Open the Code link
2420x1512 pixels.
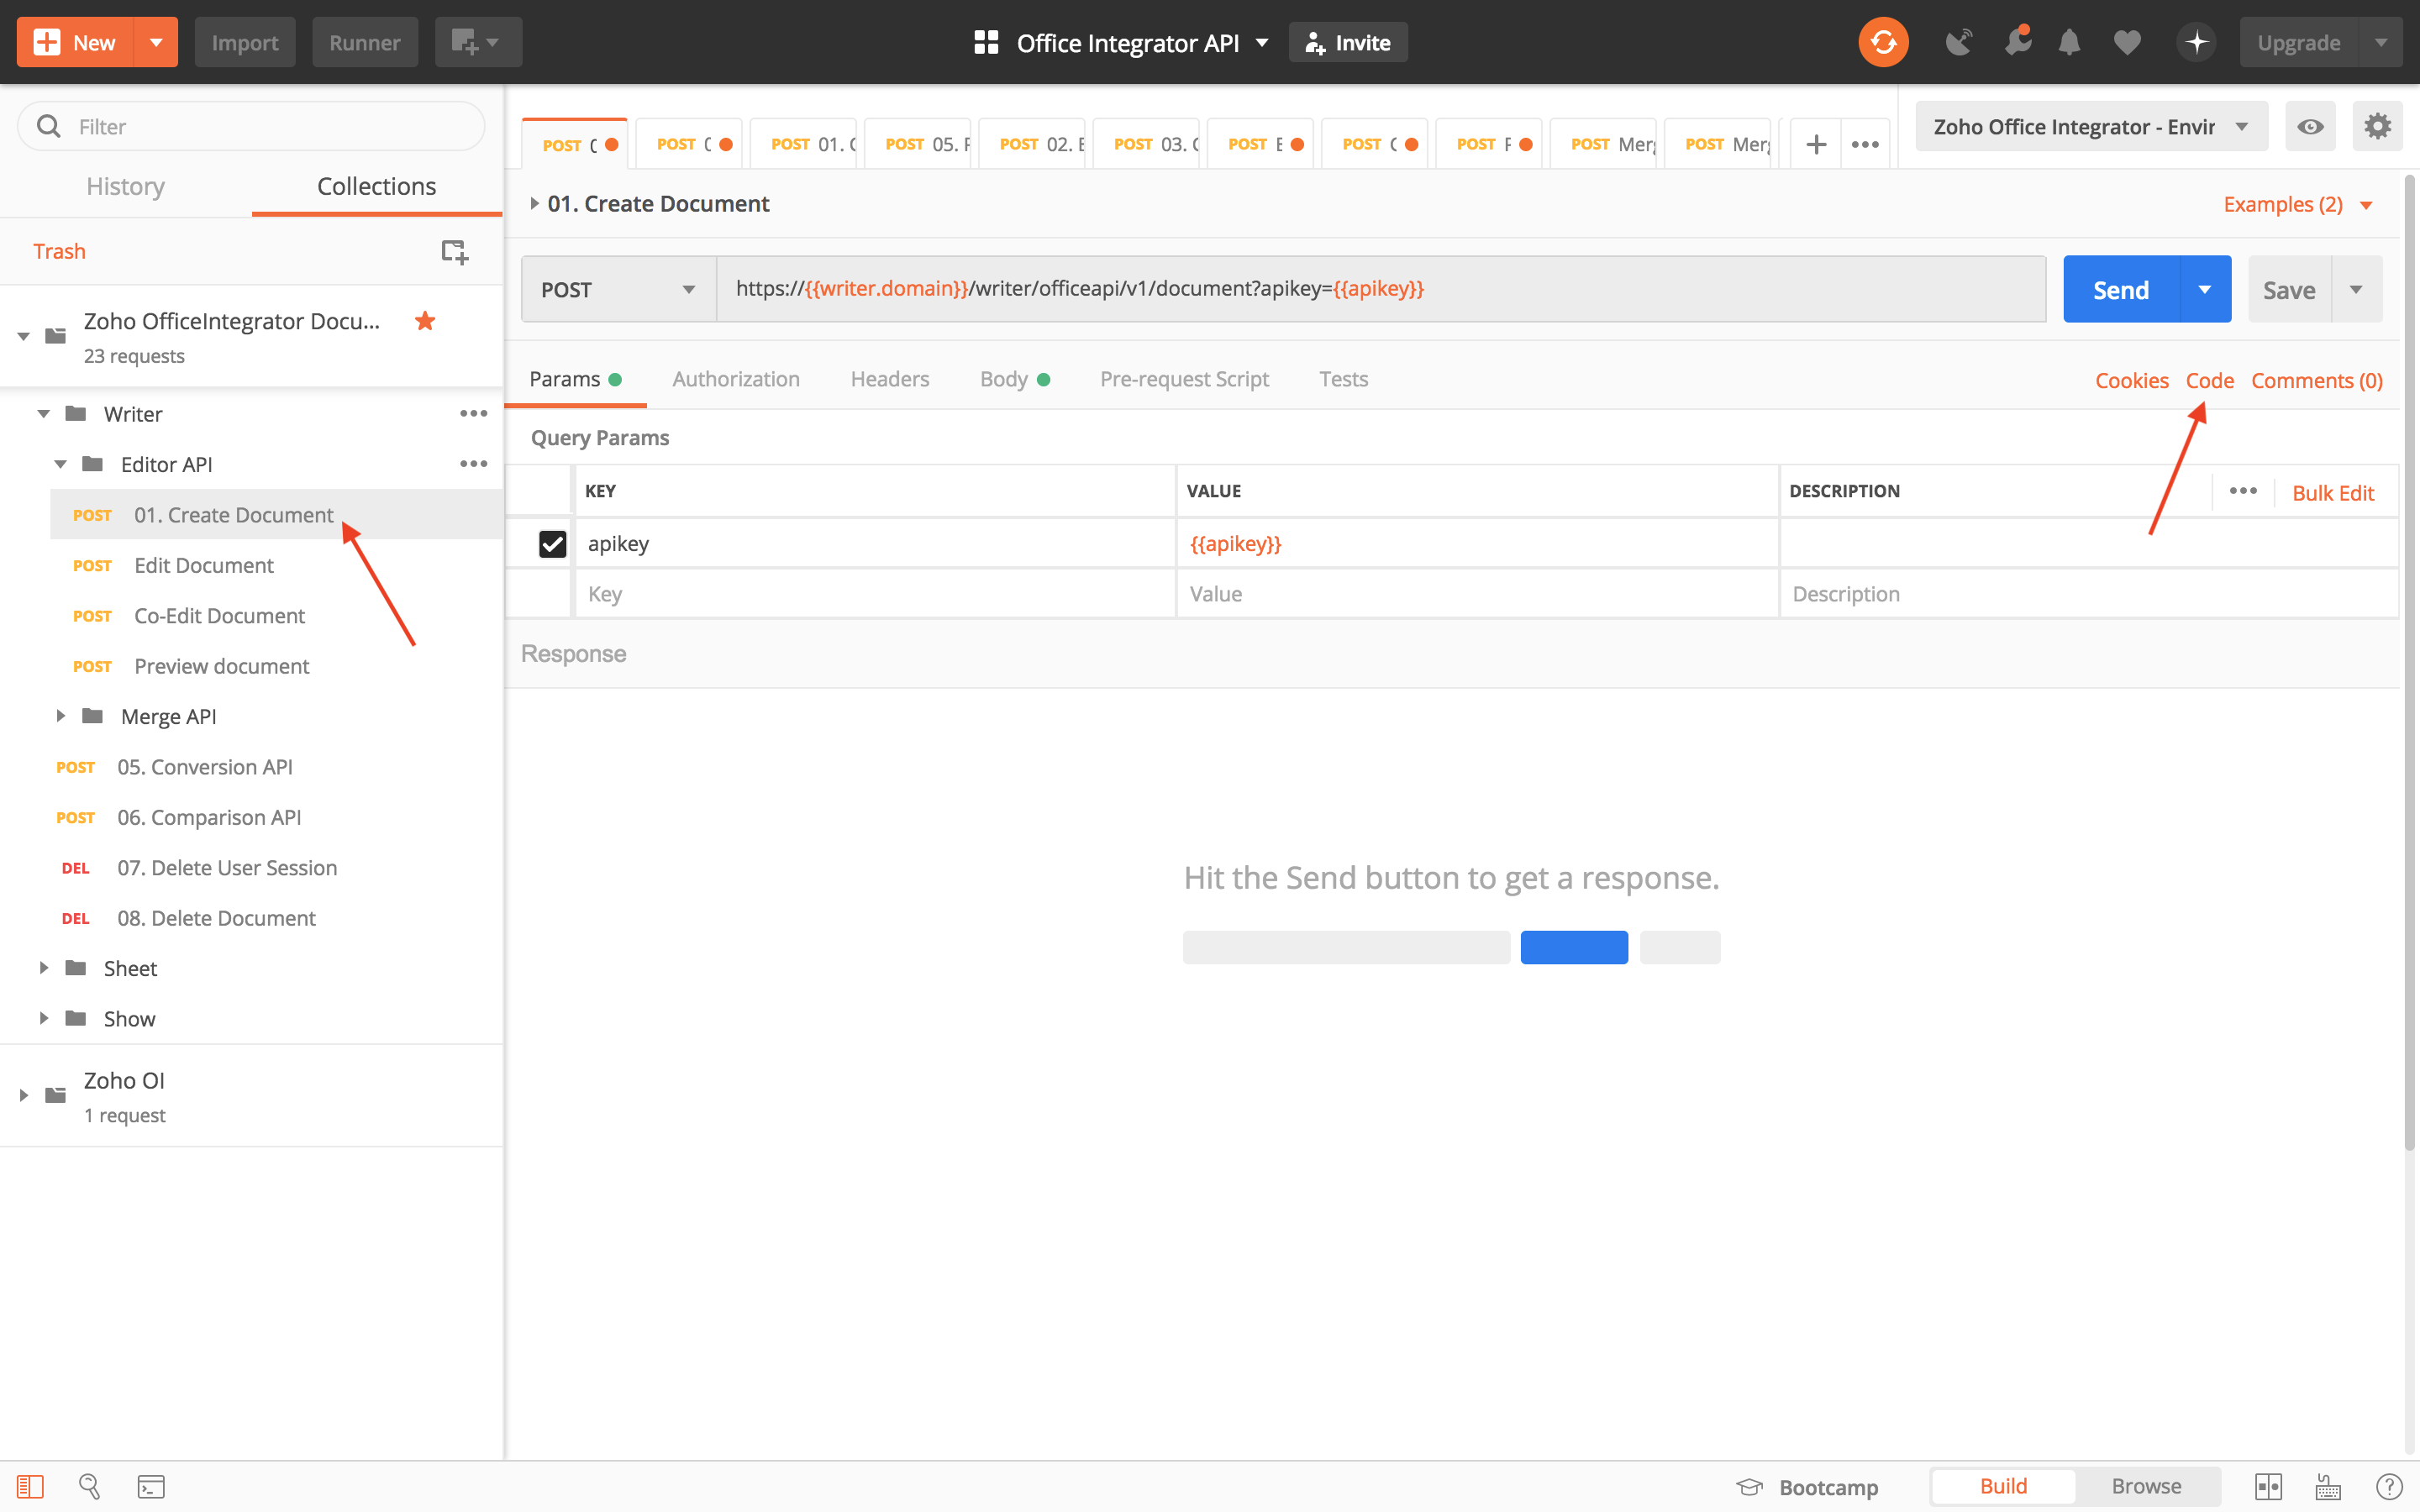click(x=2208, y=380)
